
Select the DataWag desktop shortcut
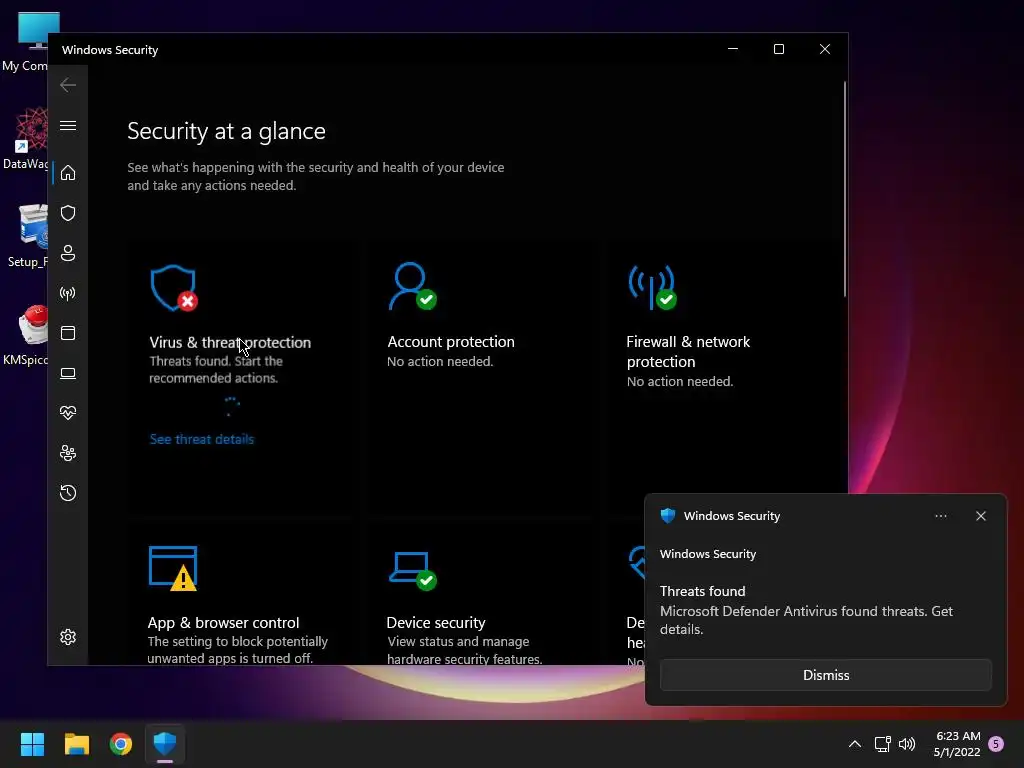pos(25,138)
